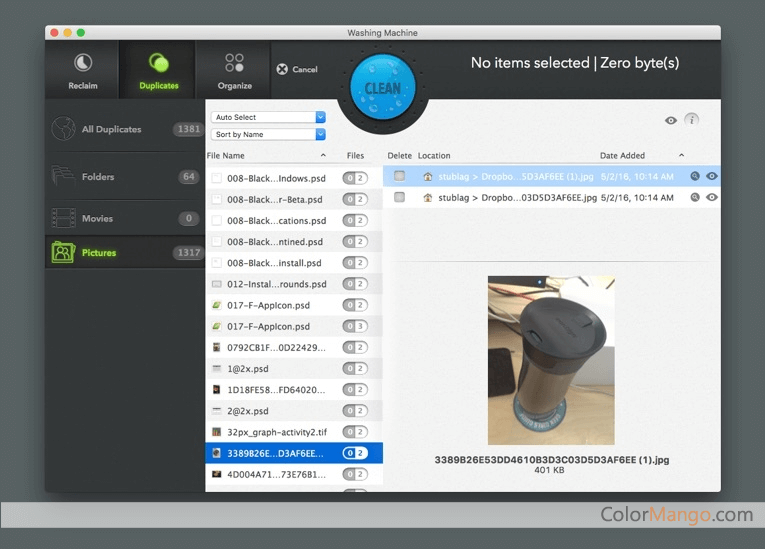The width and height of the screenshot is (765, 549).
Task: Click thumbnail icon of 3389B26E...D3AF6EE
Action: pos(217,453)
